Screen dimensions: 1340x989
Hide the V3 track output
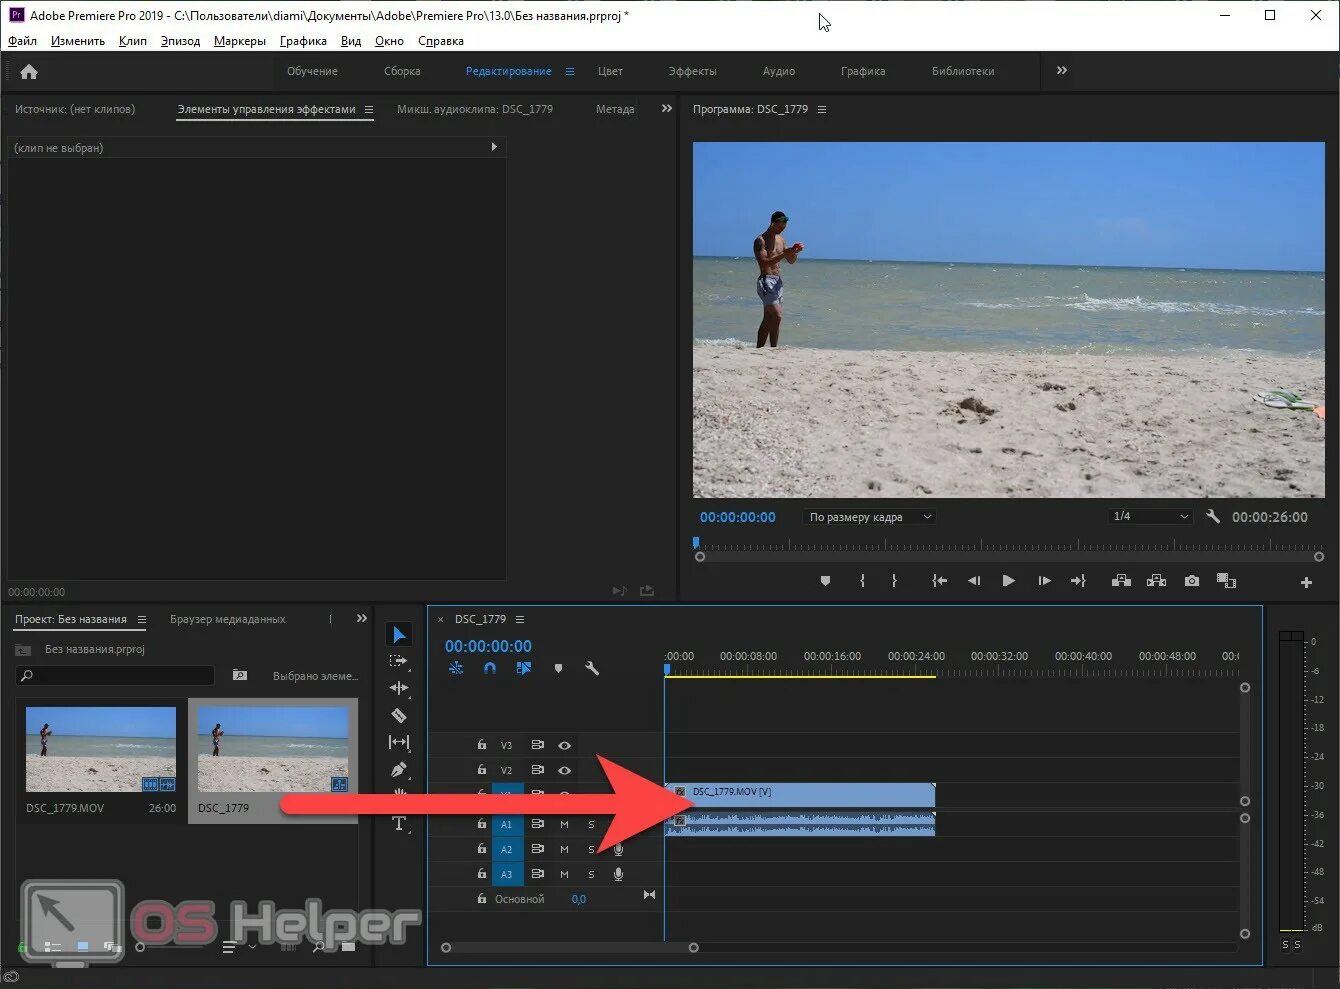point(564,745)
